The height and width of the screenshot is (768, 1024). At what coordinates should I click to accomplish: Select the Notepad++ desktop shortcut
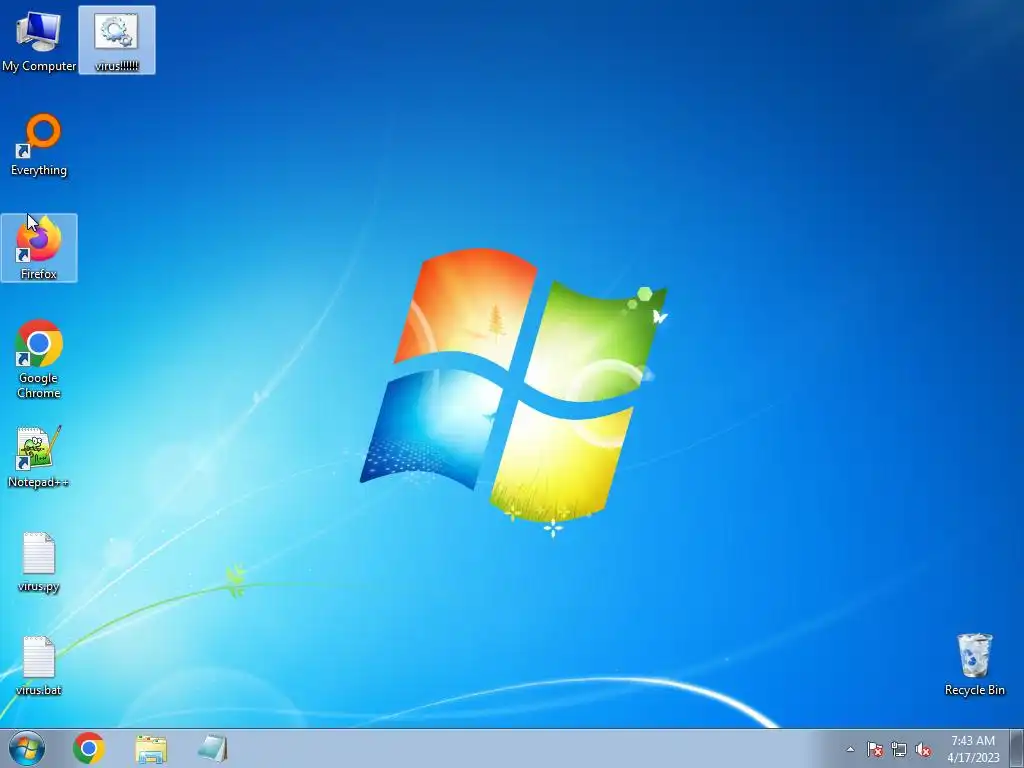click(39, 456)
